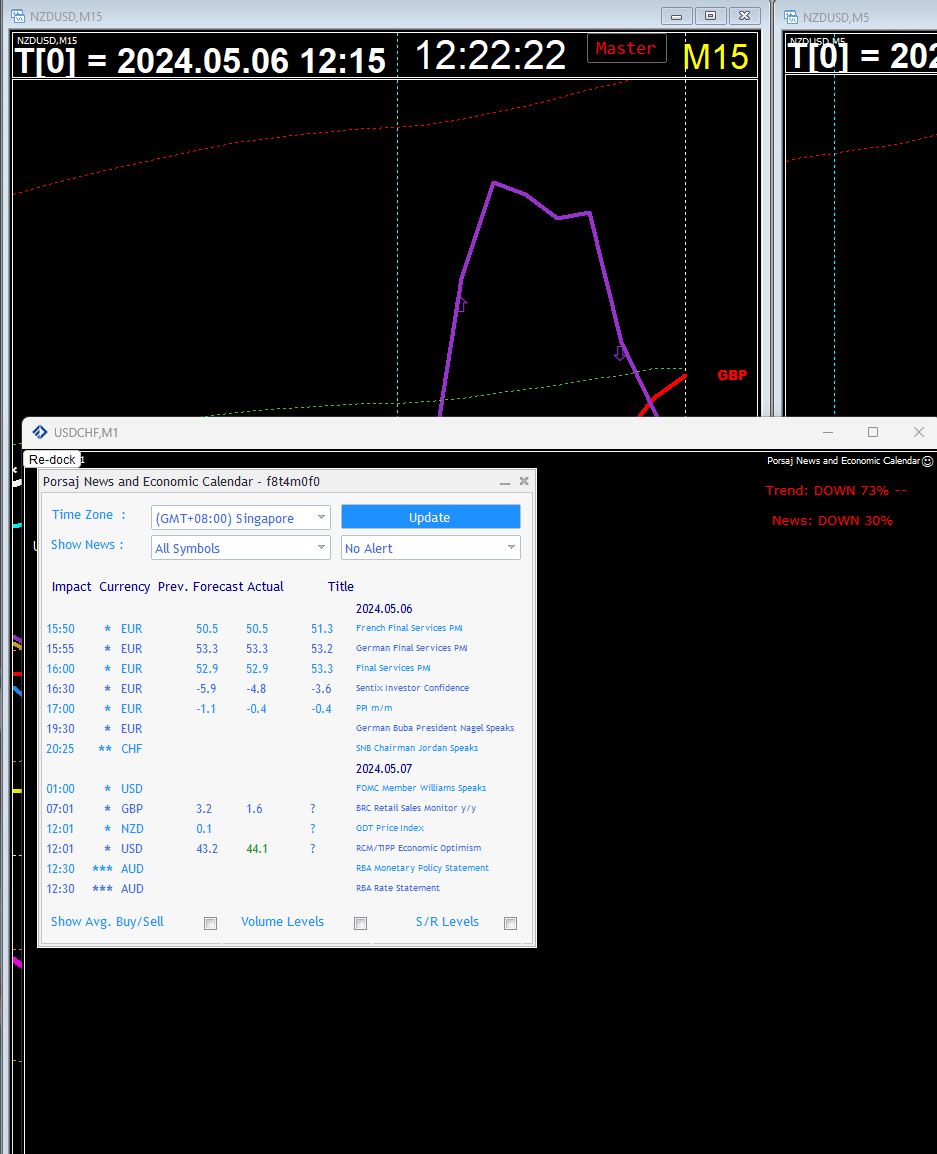Click FOMC Member Williams Speaks title
This screenshot has width=937, height=1154.
click(x=421, y=787)
